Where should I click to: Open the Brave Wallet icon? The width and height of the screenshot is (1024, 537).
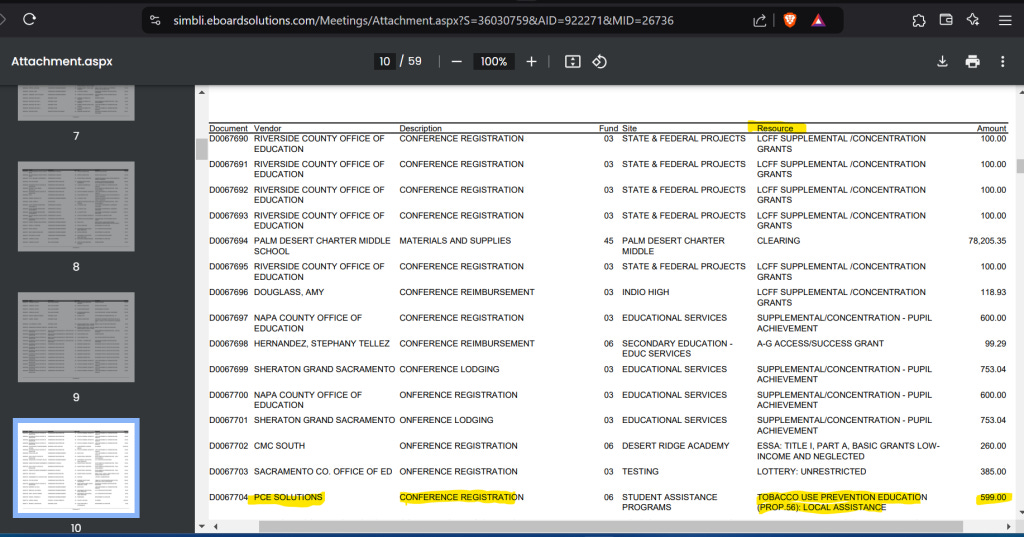point(946,20)
